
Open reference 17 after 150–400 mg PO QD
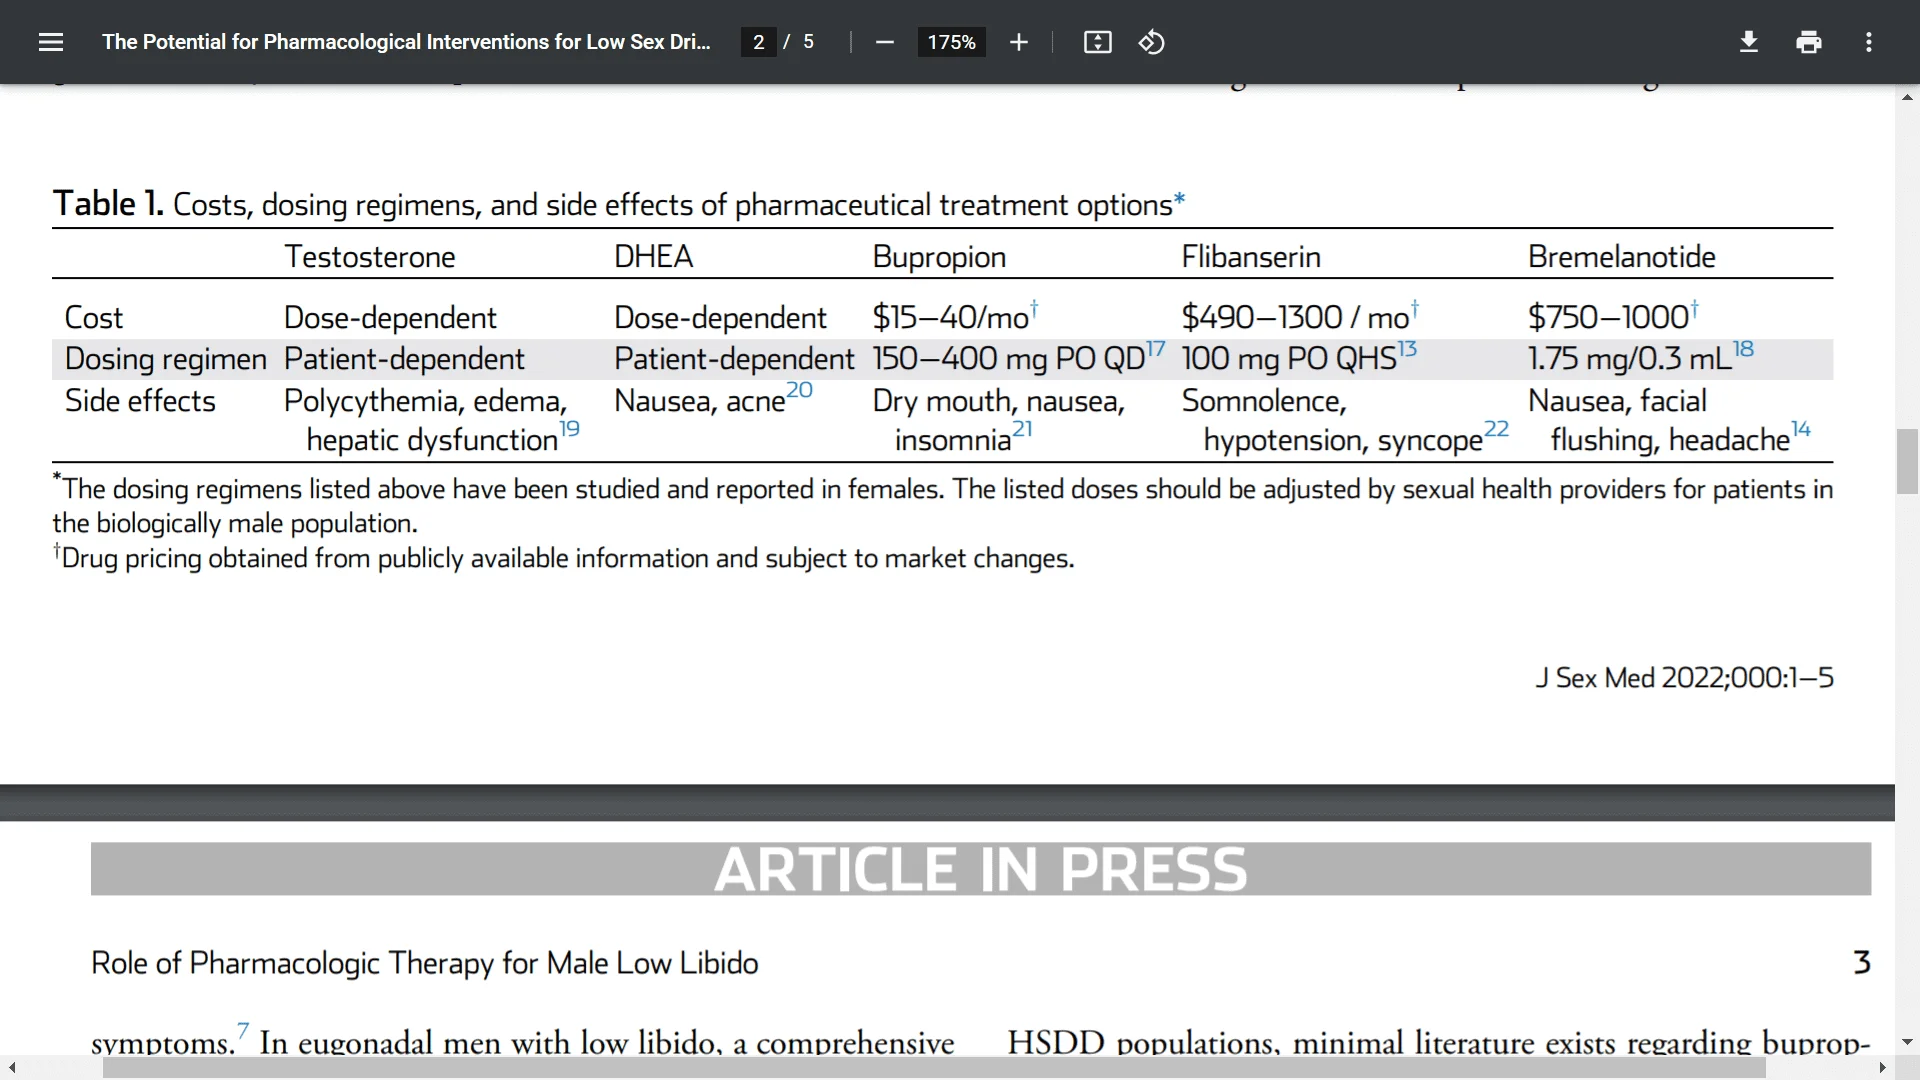point(1155,348)
